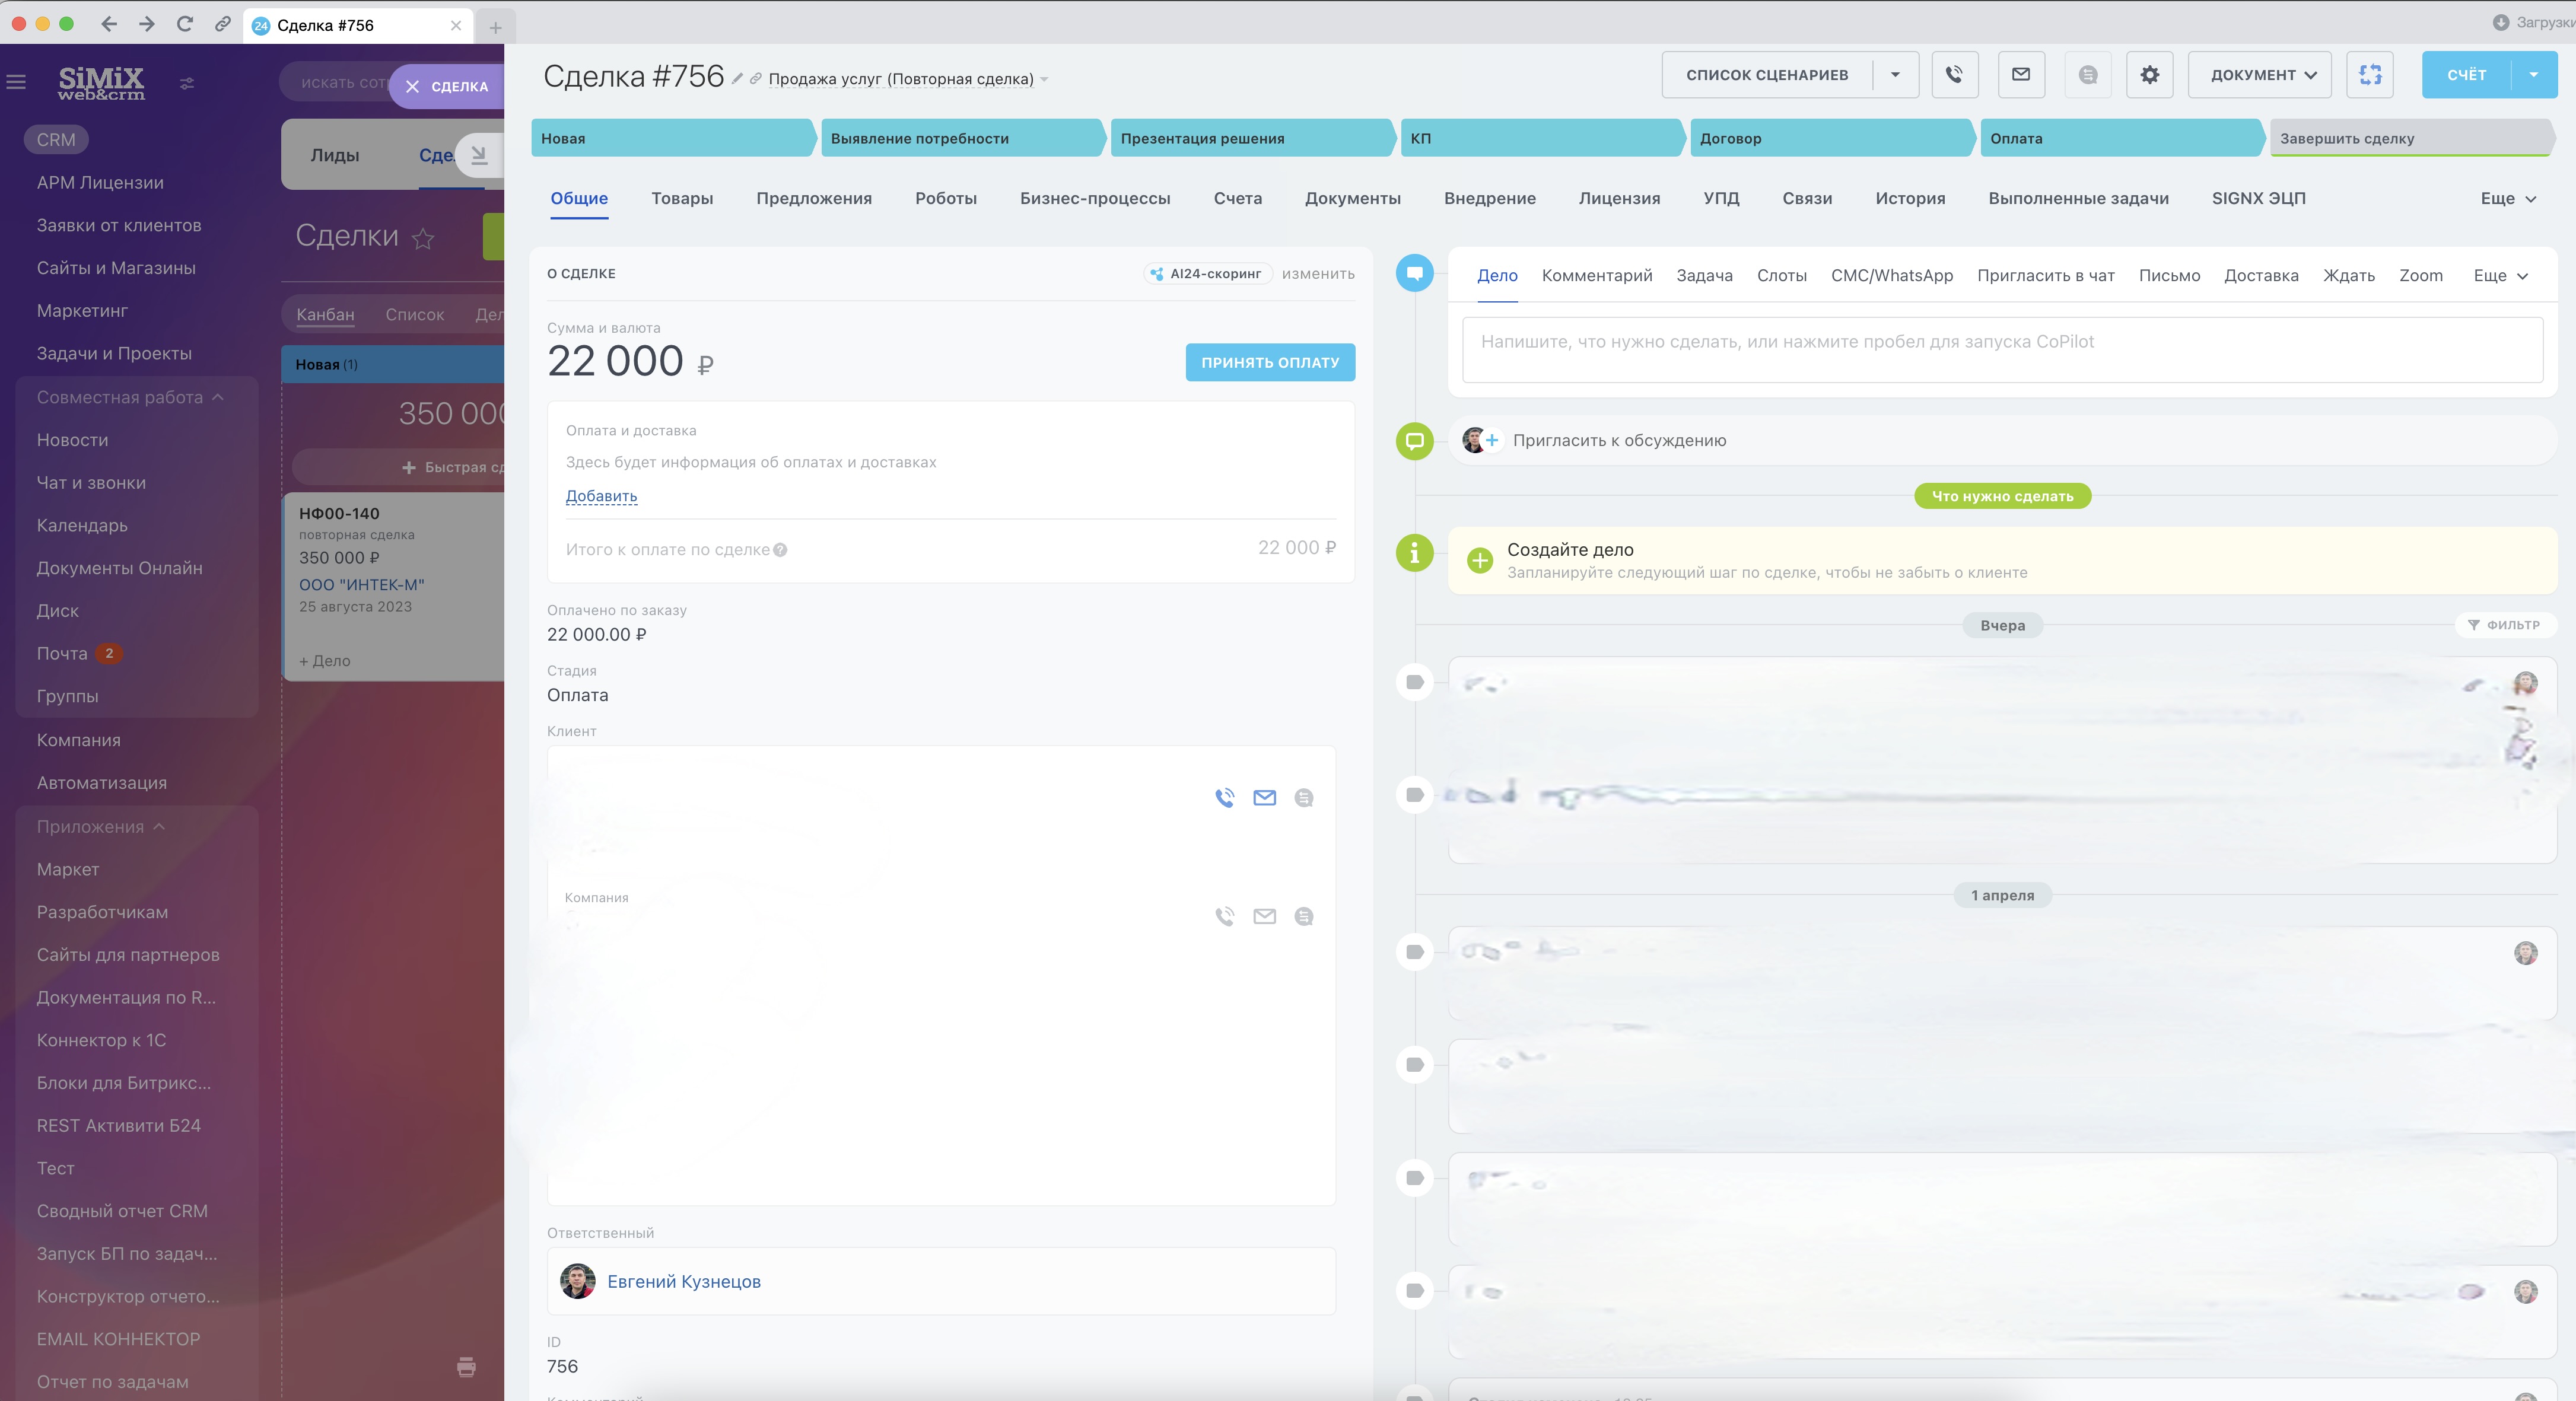The image size is (2576, 1401).
Task: Collapse the Совместная работа sidebar section
Action: (218, 397)
